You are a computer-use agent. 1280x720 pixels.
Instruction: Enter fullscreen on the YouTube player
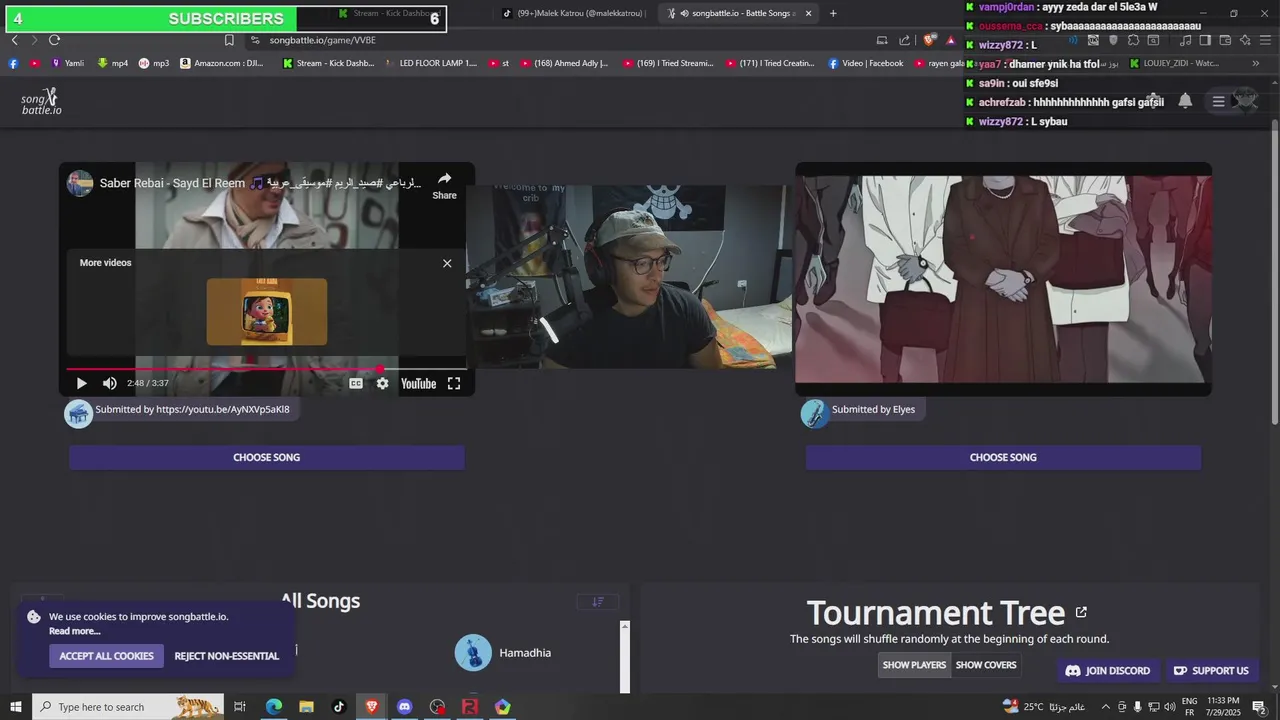pyautogui.click(x=454, y=383)
